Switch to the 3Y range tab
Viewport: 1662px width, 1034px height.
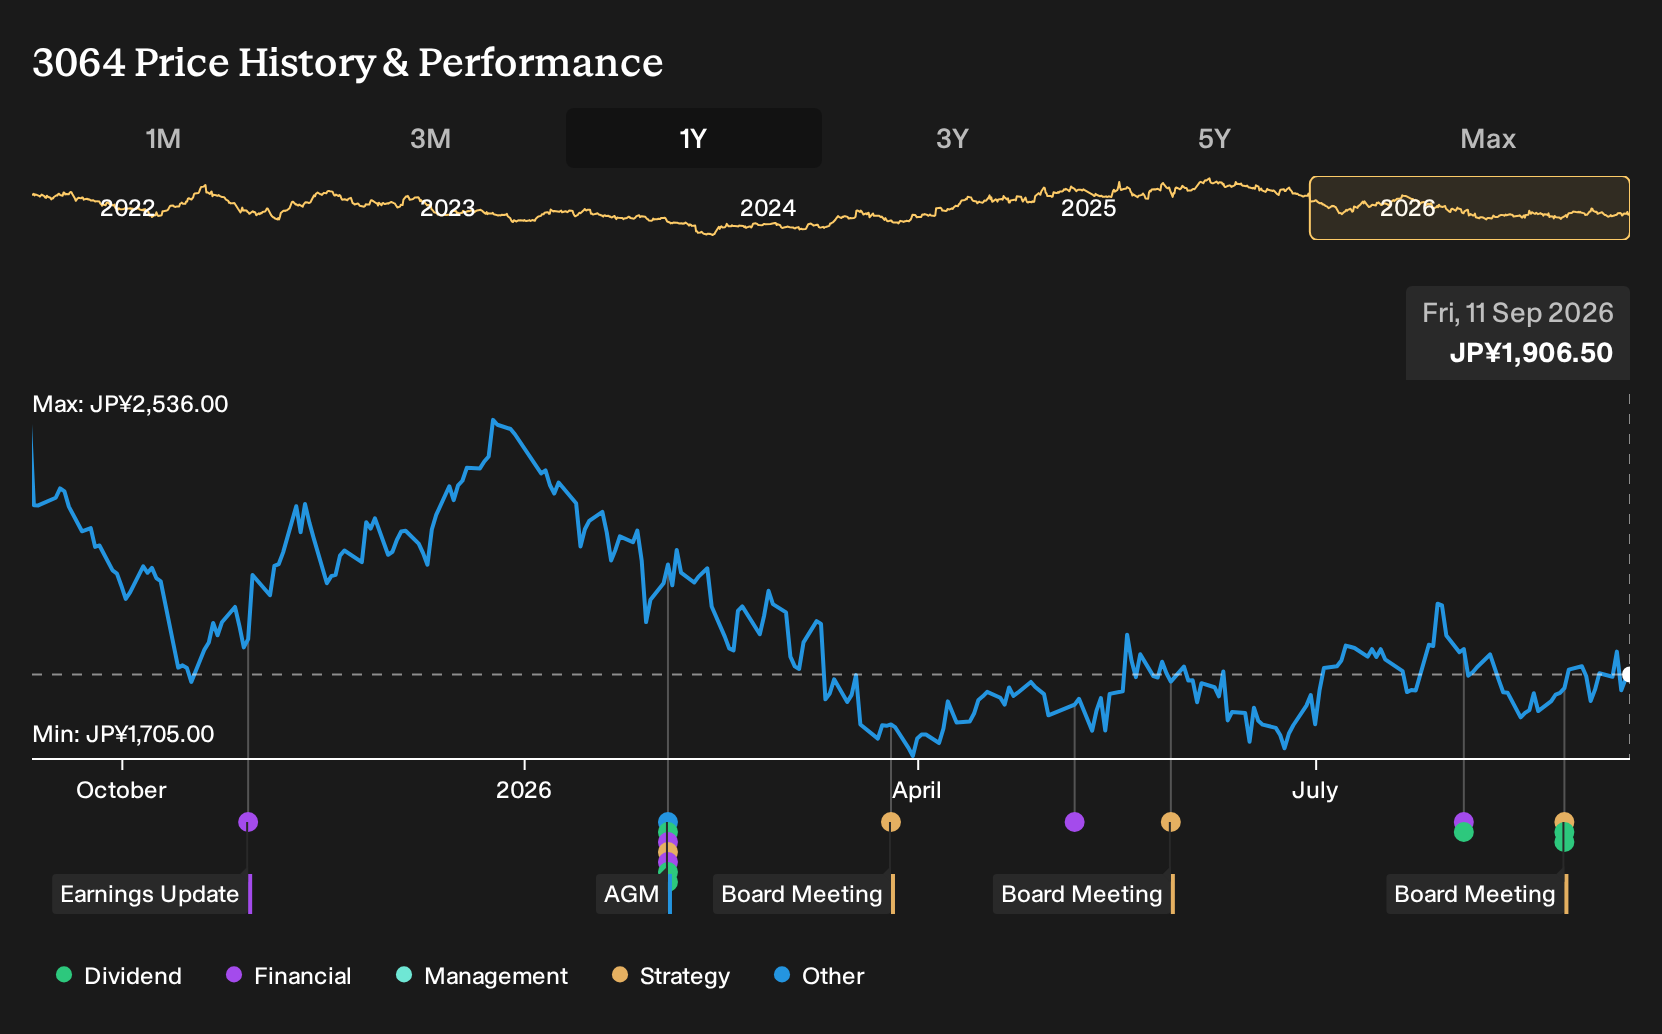[952, 139]
